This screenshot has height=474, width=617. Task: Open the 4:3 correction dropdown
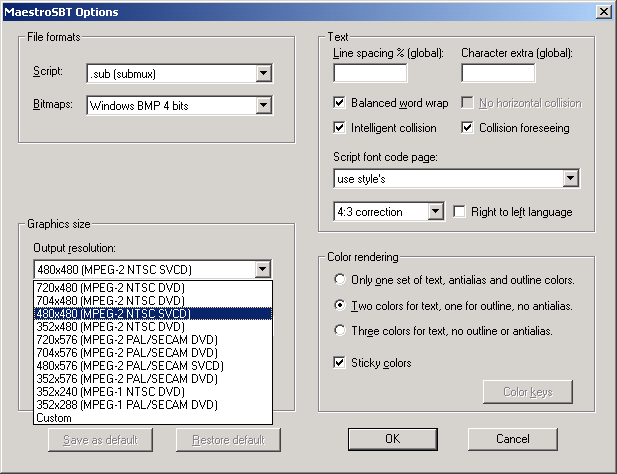[x=435, y=212]
